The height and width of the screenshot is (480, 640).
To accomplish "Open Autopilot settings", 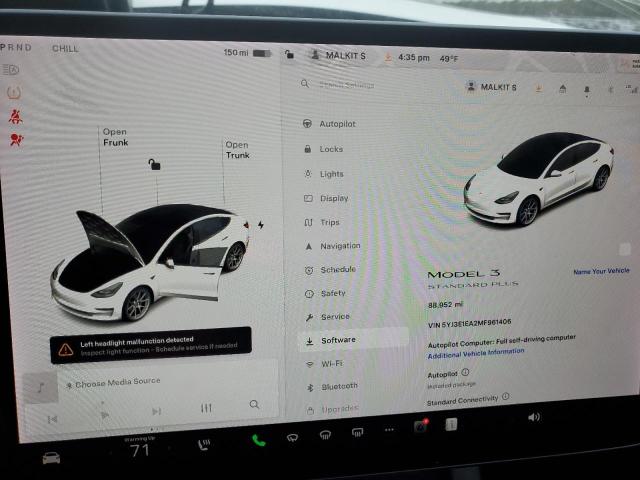I will tap(330, 124).
